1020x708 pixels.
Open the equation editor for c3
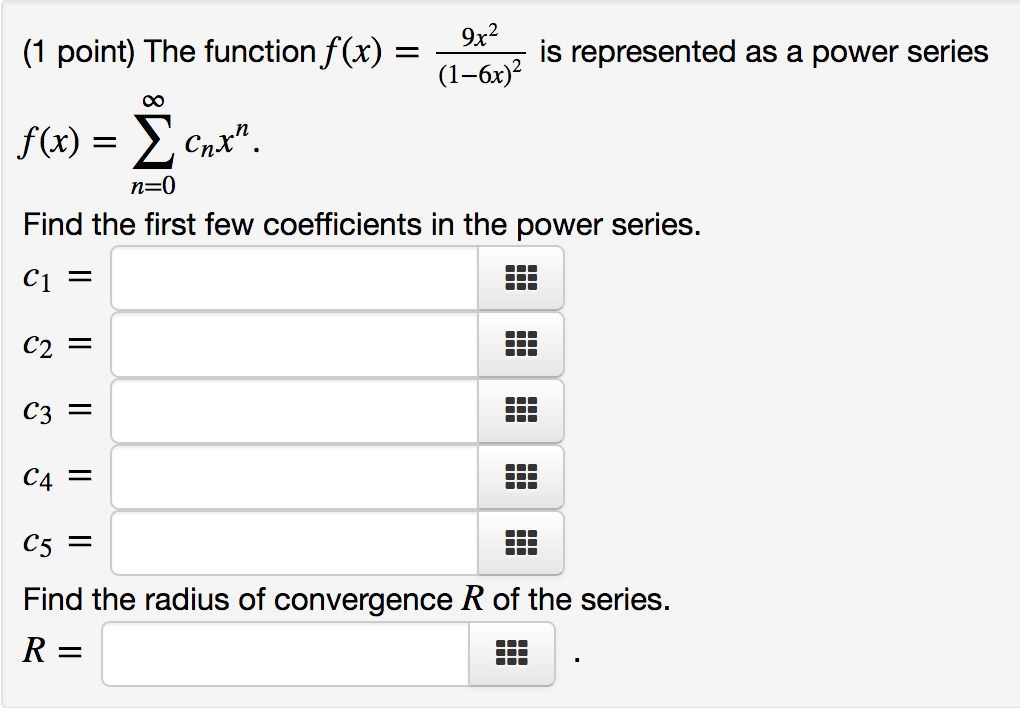coord(521,410)
